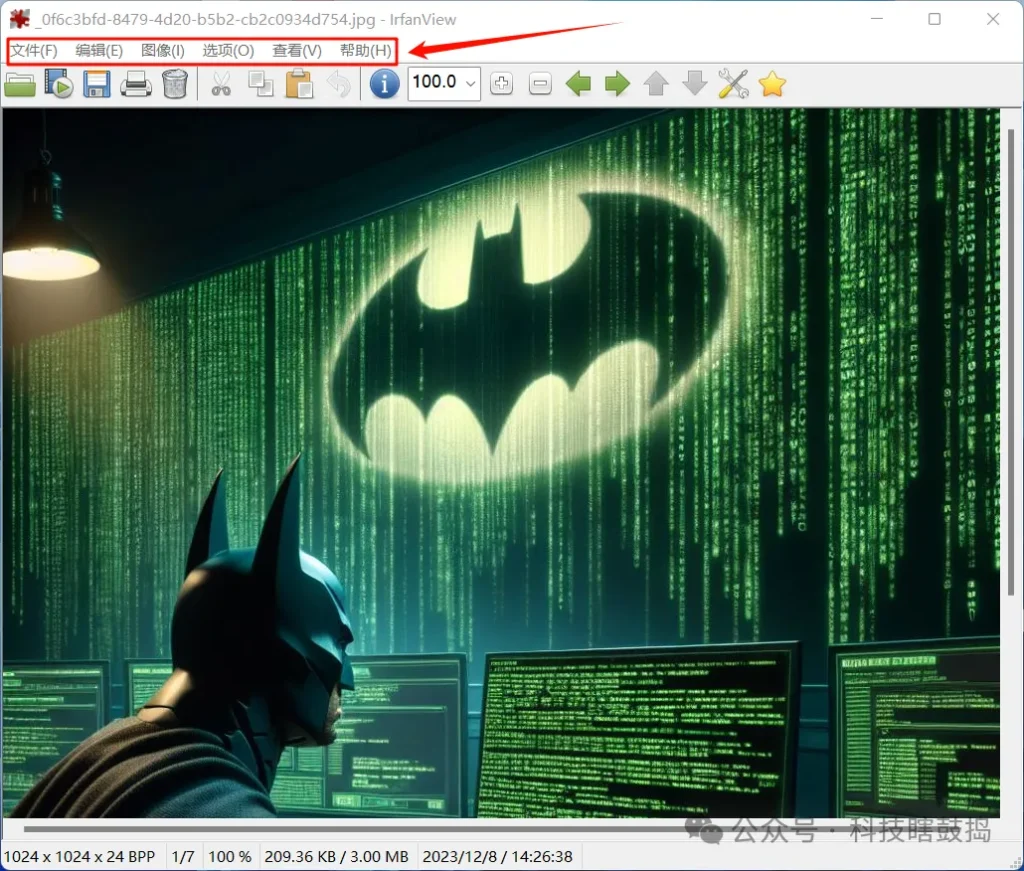Open the 文件(F) menu
The width and height of the screenshot is (1024, 871).
tap(34, 50)
